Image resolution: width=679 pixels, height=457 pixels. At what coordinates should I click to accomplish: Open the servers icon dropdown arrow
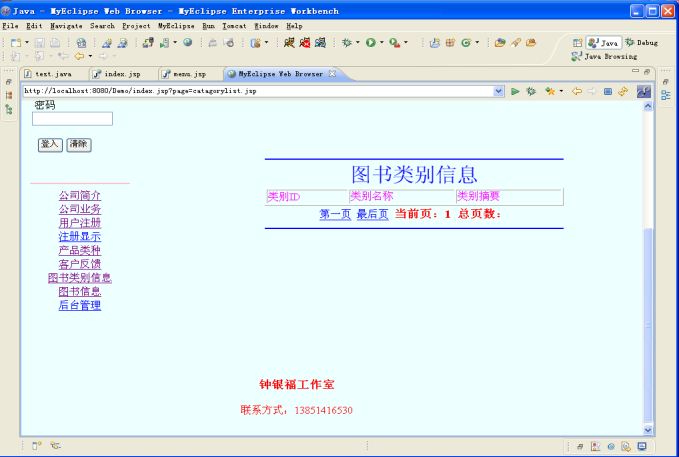tap(175, 42)
